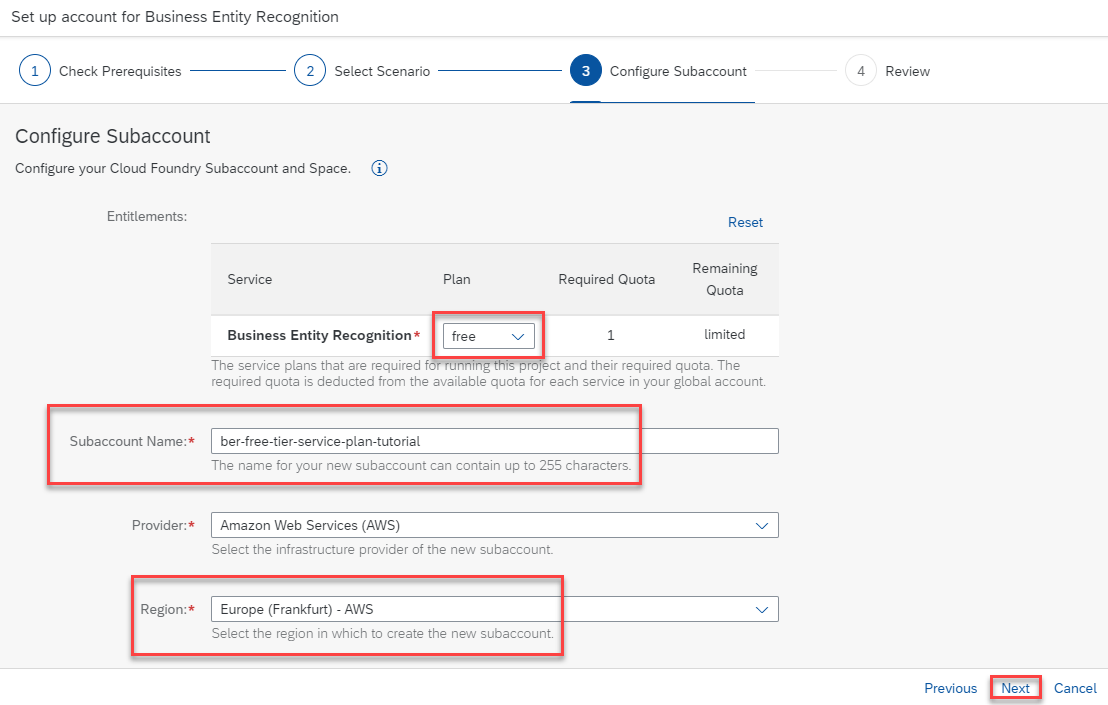Select the Business Entity Recognition row label
The width and height of the screenshot is (1108, 705).
[x=319, y=336]
